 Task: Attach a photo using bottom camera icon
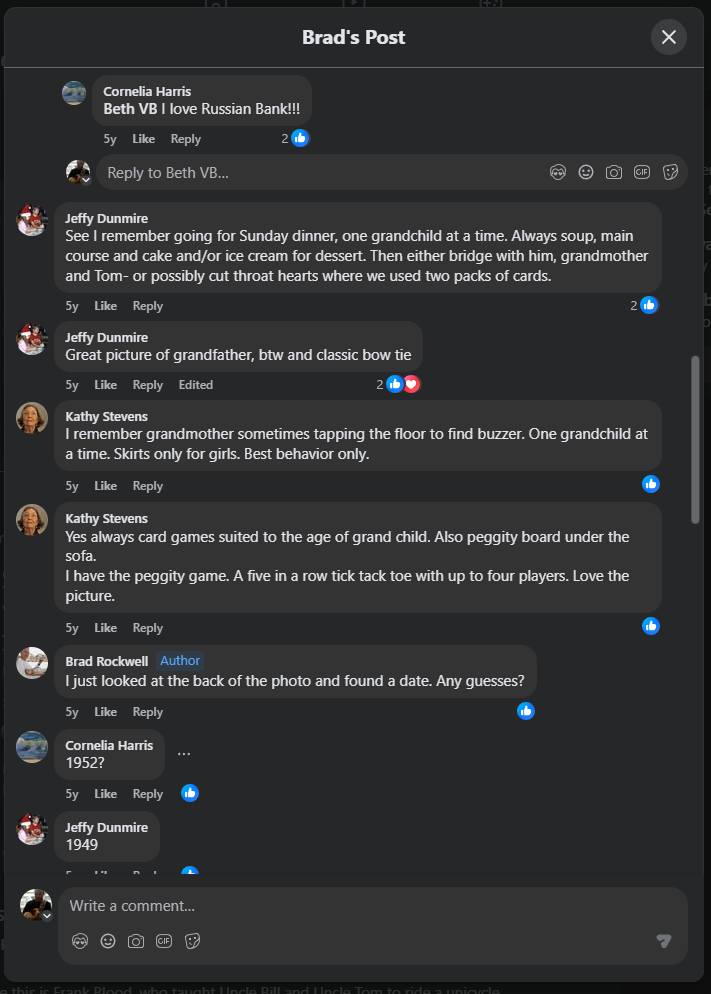coord(136,941)
